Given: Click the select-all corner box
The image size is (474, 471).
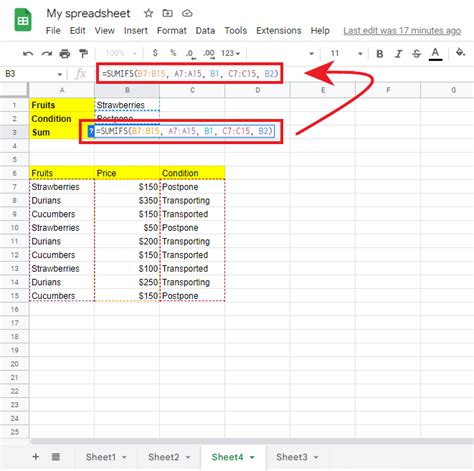Looking at the screenshot, I should pos(14,90).
